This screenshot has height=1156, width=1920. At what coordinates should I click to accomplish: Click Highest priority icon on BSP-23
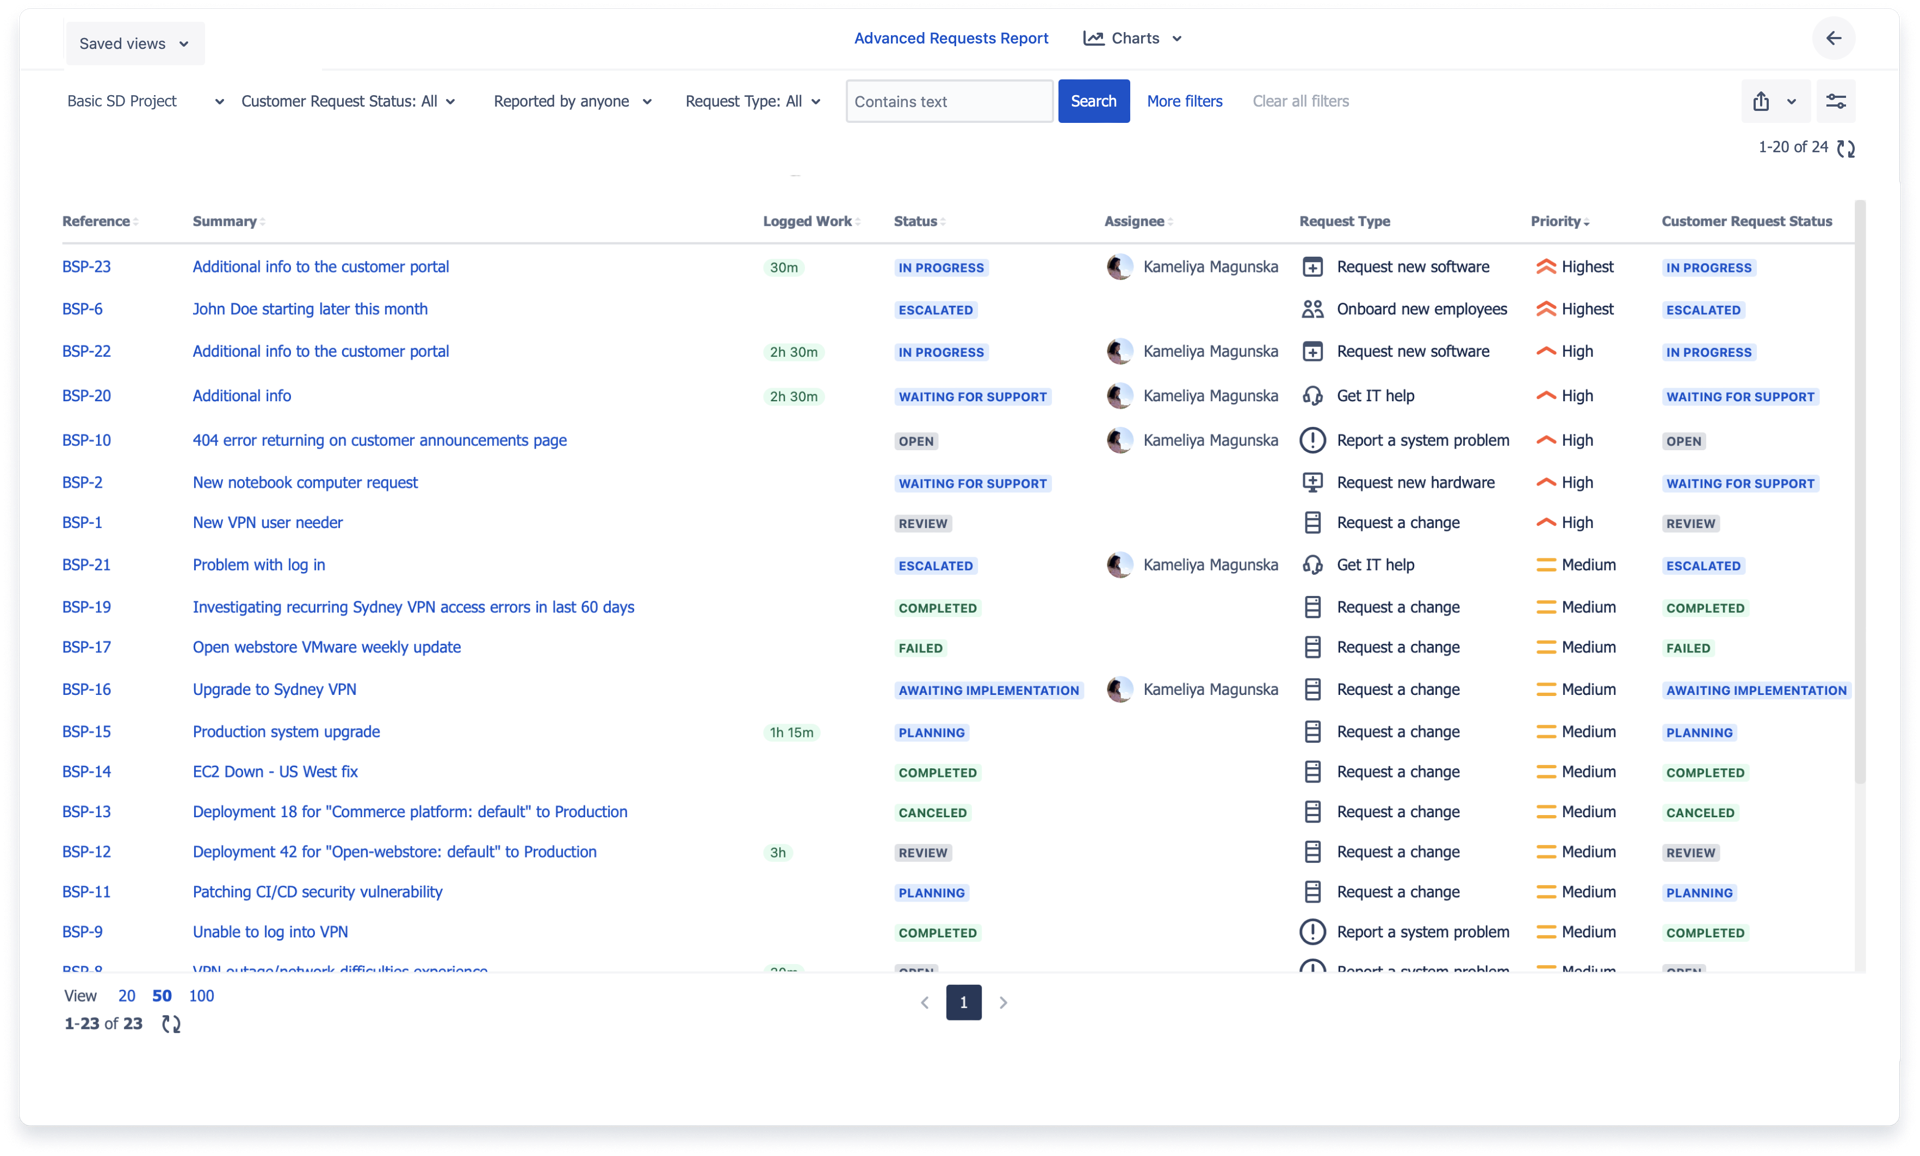click(x=1545, y=267)
